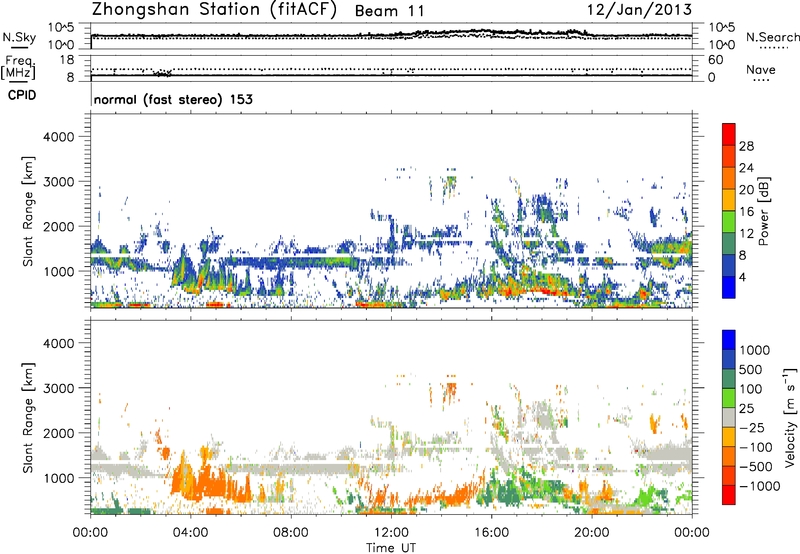Click the velocity colorbar tick label '1000'

coord(755,350)
